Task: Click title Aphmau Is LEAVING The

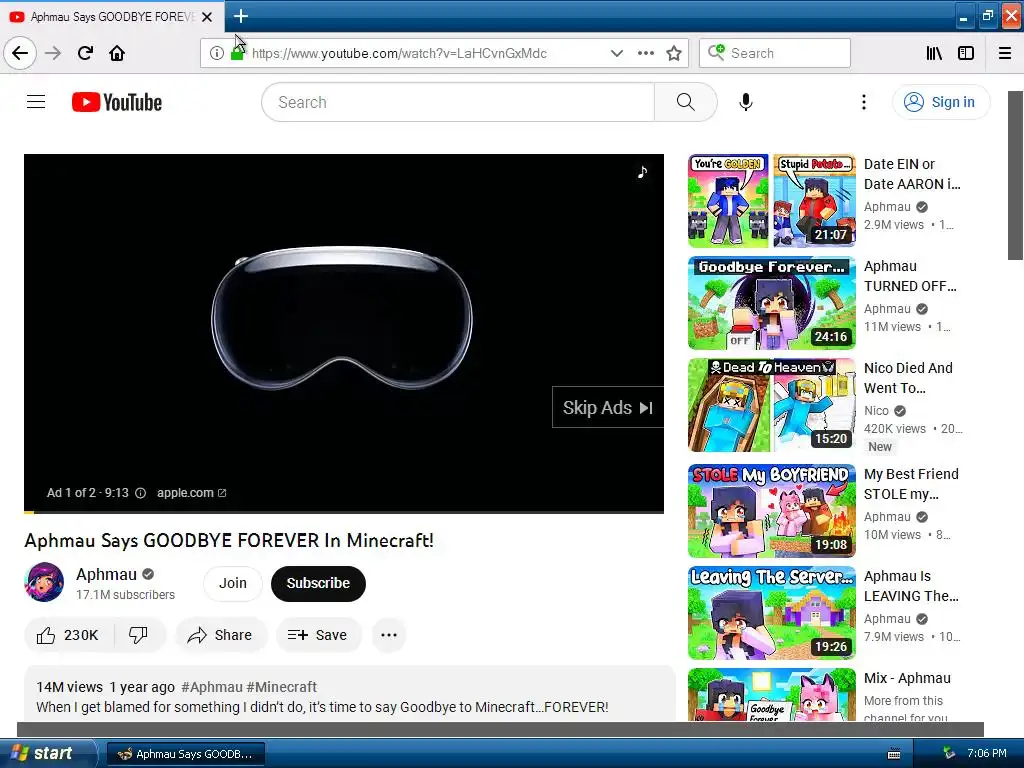Action: [911, 586]
